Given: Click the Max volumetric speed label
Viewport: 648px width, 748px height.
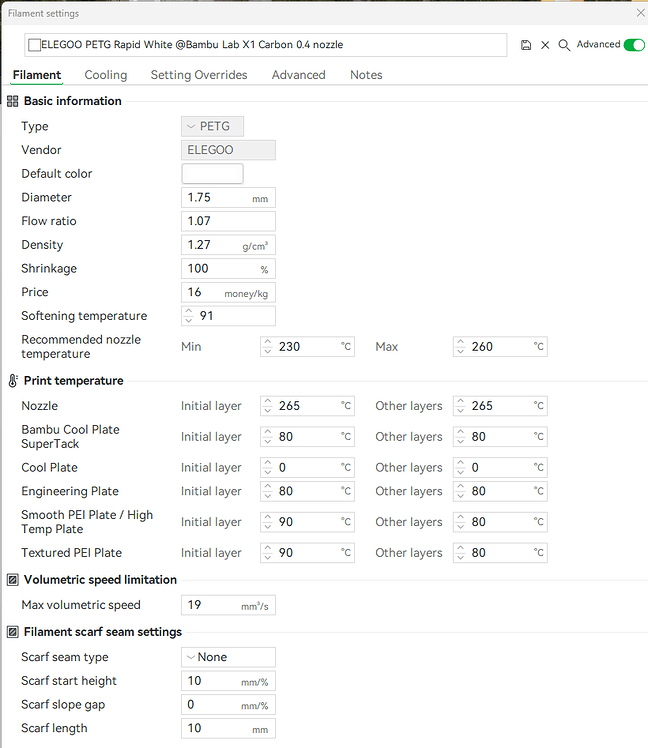Looking at the screenshot, I should (81, 605).
